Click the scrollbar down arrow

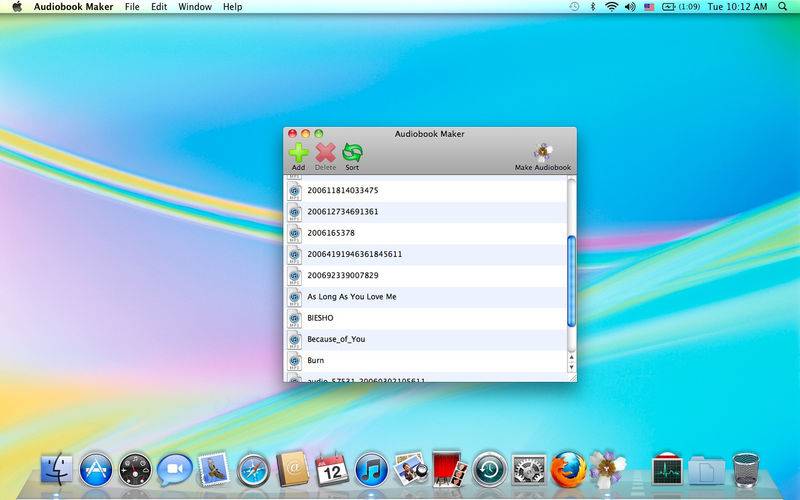coord(571,367)
